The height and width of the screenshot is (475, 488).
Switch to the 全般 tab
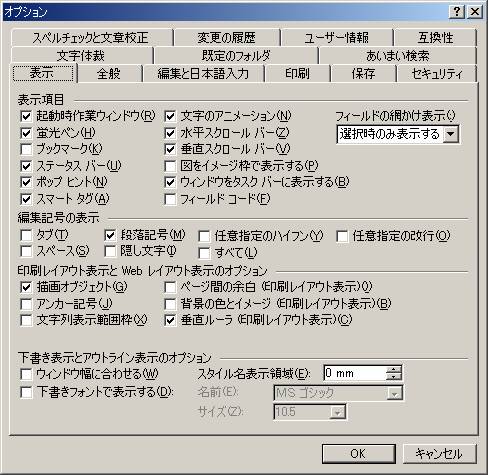109,73
